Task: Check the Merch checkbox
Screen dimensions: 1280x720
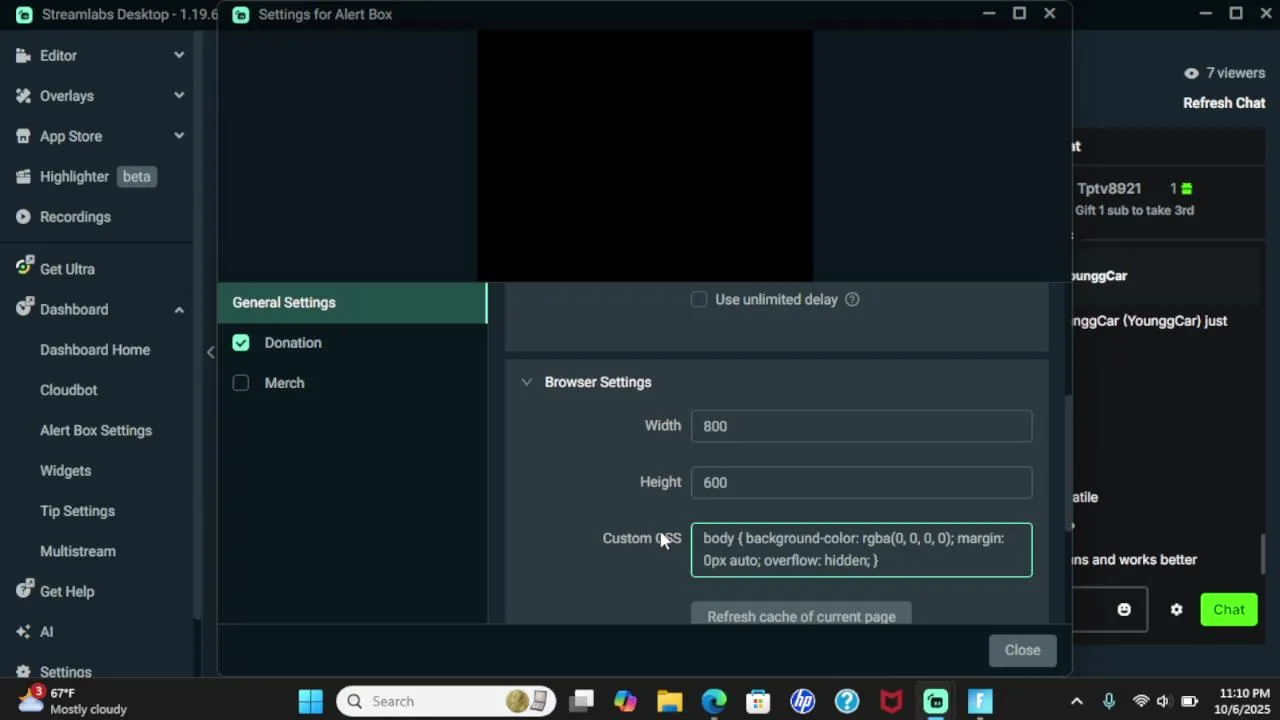Action: click(x=241, y=383)
